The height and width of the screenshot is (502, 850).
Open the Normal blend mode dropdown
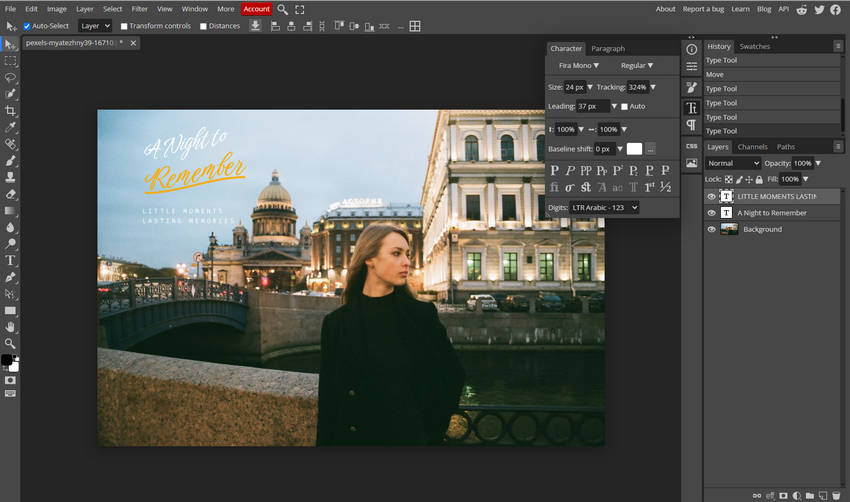click(x=733, y=163)
